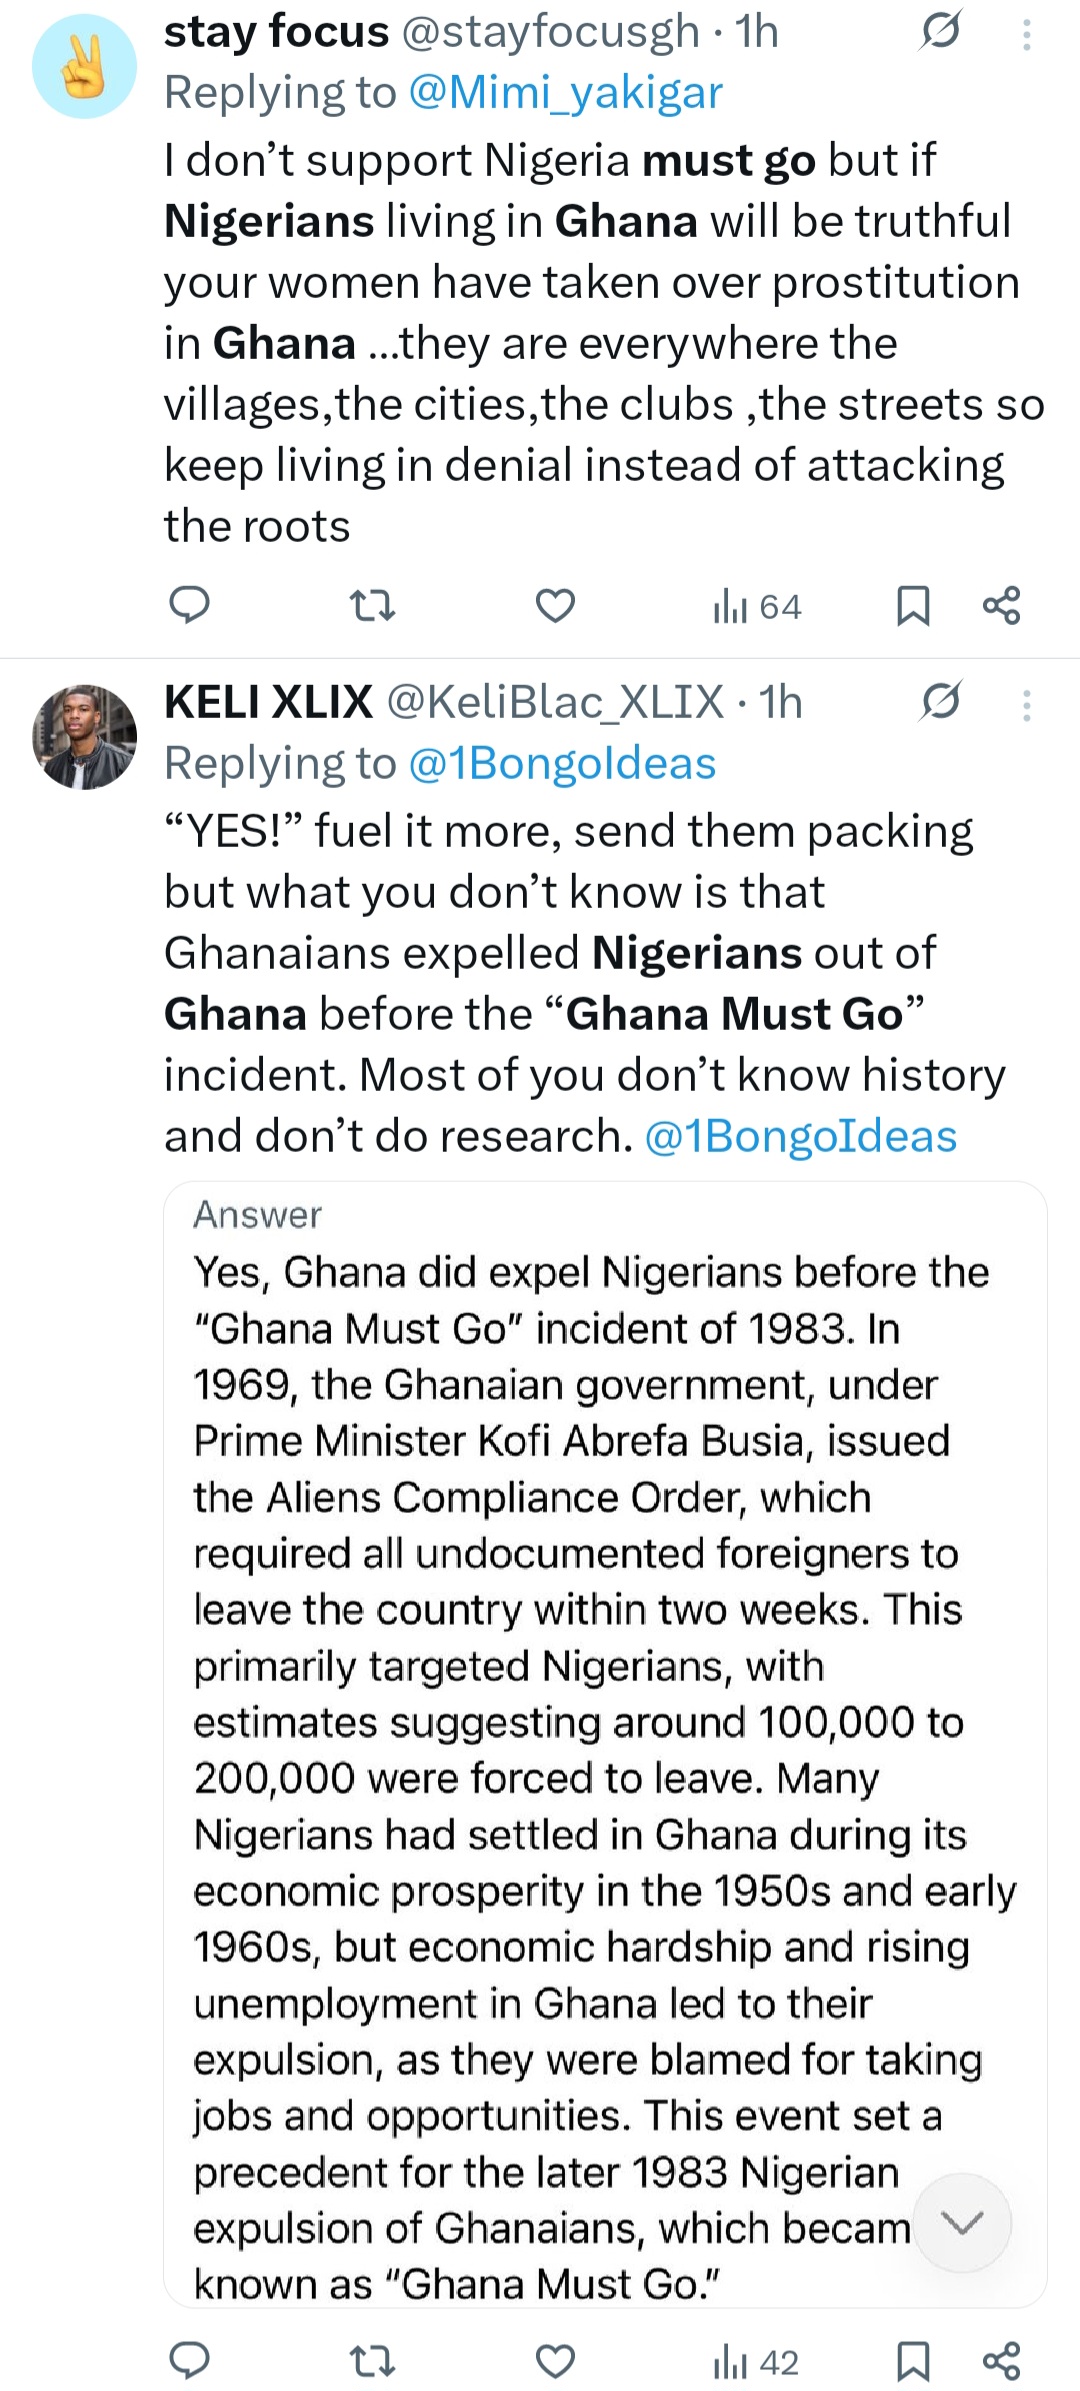Screen dimensions: 1080x2391
Task: Retweet the stay focus post
Action: 371,605
